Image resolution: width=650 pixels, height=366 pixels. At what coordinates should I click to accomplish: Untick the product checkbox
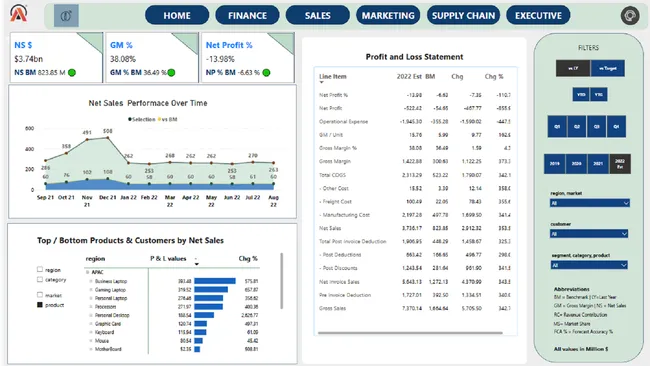(x=40, y=305)
